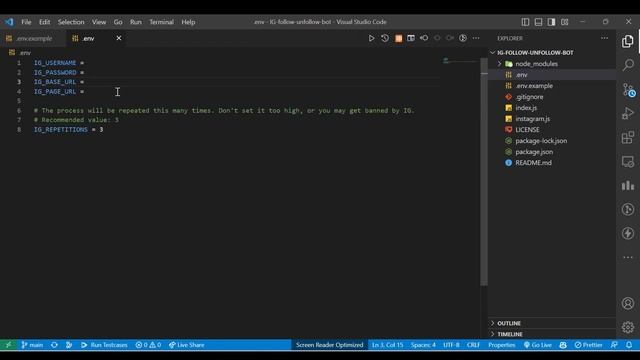Image resolution: width=640 pixels, height=360 pixels.
Task: Collapse the IG-FOLLOW-UNFOLLOW-BOT folder section
Action: tap(535, 53)
